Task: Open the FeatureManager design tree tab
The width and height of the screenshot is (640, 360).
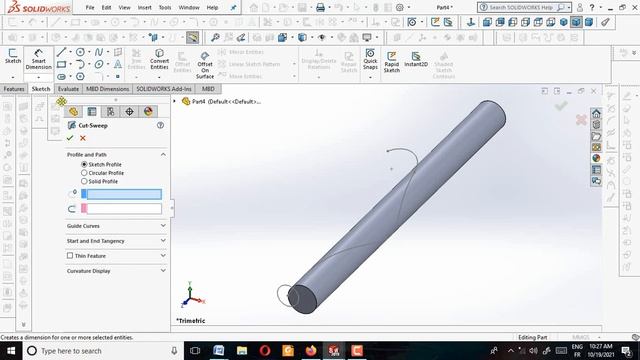Action: pyautogui.click(x=73, y=111)
